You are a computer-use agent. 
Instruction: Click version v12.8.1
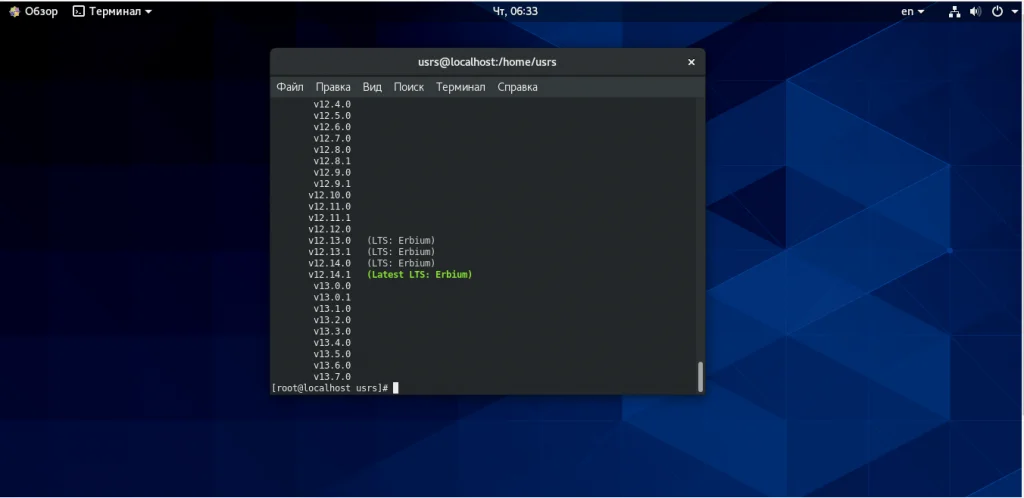click(332, 161)
